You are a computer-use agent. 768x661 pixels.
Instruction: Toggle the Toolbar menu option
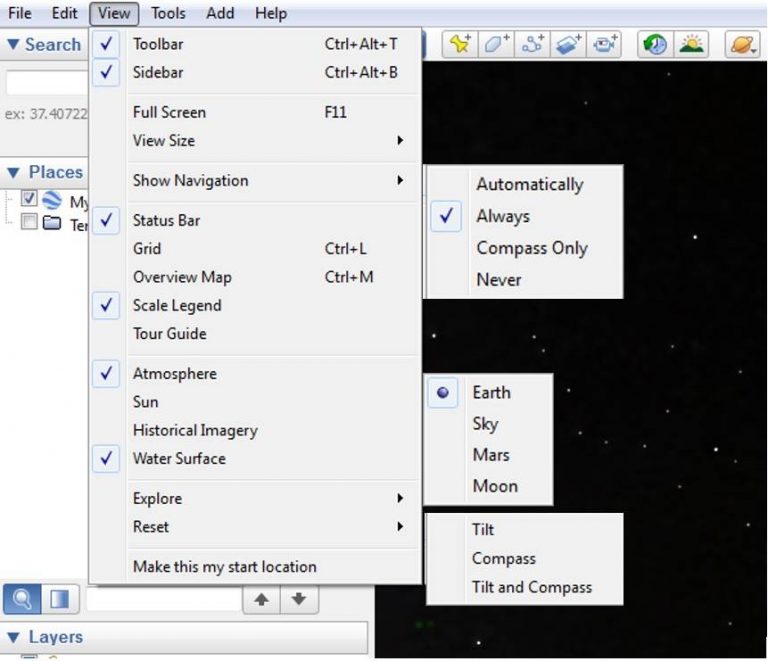coord(255,44)
